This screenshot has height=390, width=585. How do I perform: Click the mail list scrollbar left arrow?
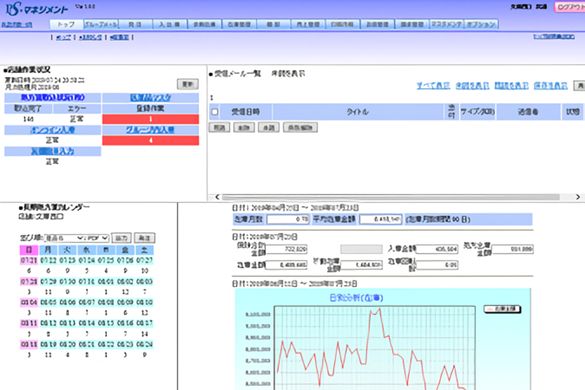point(217,197)
